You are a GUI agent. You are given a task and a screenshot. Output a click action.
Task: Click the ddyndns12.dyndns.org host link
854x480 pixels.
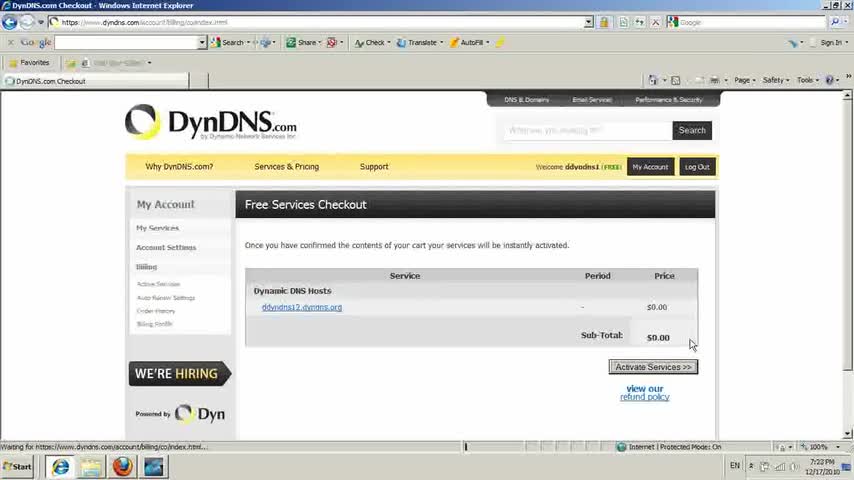(x=302, y=307)
